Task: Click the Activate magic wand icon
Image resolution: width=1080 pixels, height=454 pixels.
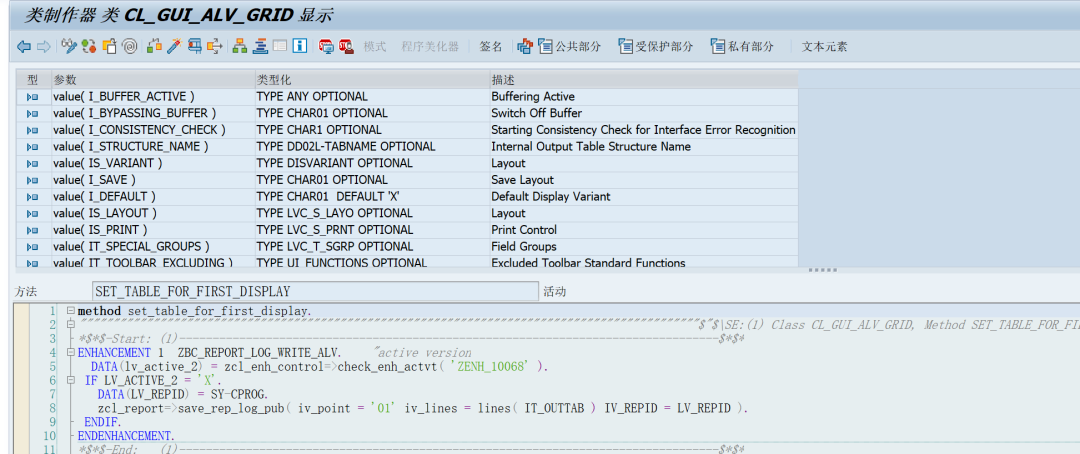Action: [x=174, y=46]
